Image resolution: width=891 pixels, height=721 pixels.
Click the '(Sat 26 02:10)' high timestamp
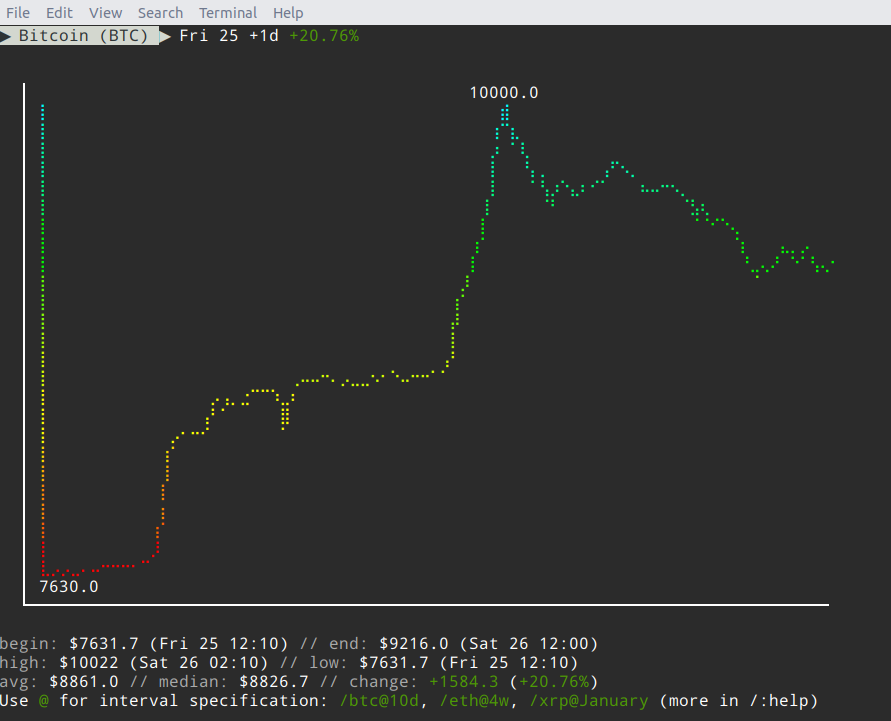tap(199, 662)
